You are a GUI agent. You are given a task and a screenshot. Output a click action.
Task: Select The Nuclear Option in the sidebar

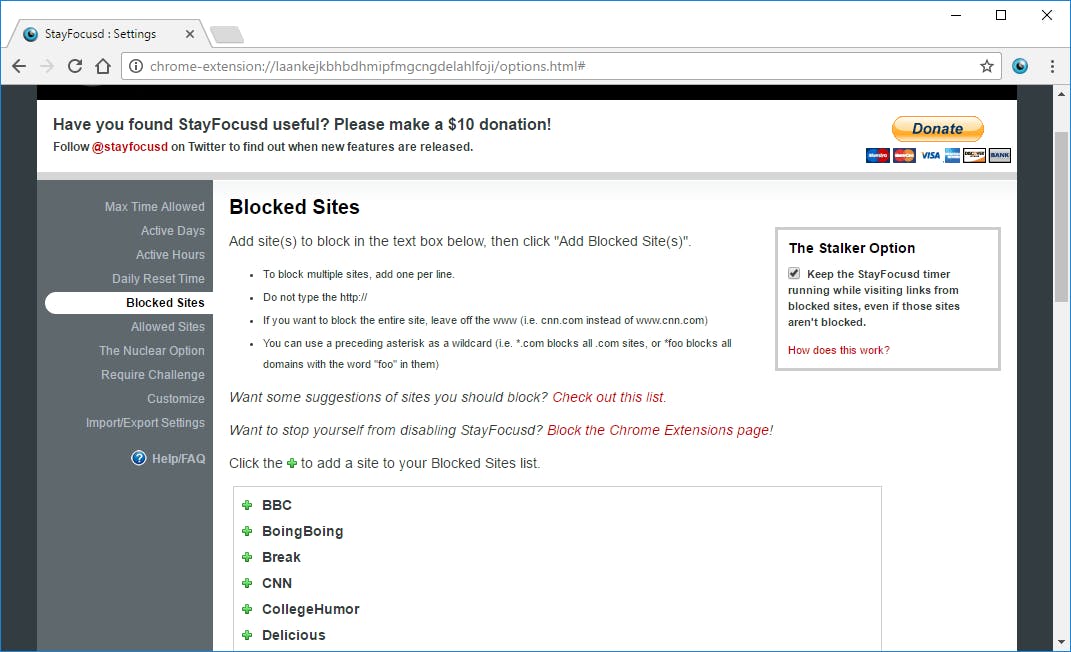pos(151,350)
